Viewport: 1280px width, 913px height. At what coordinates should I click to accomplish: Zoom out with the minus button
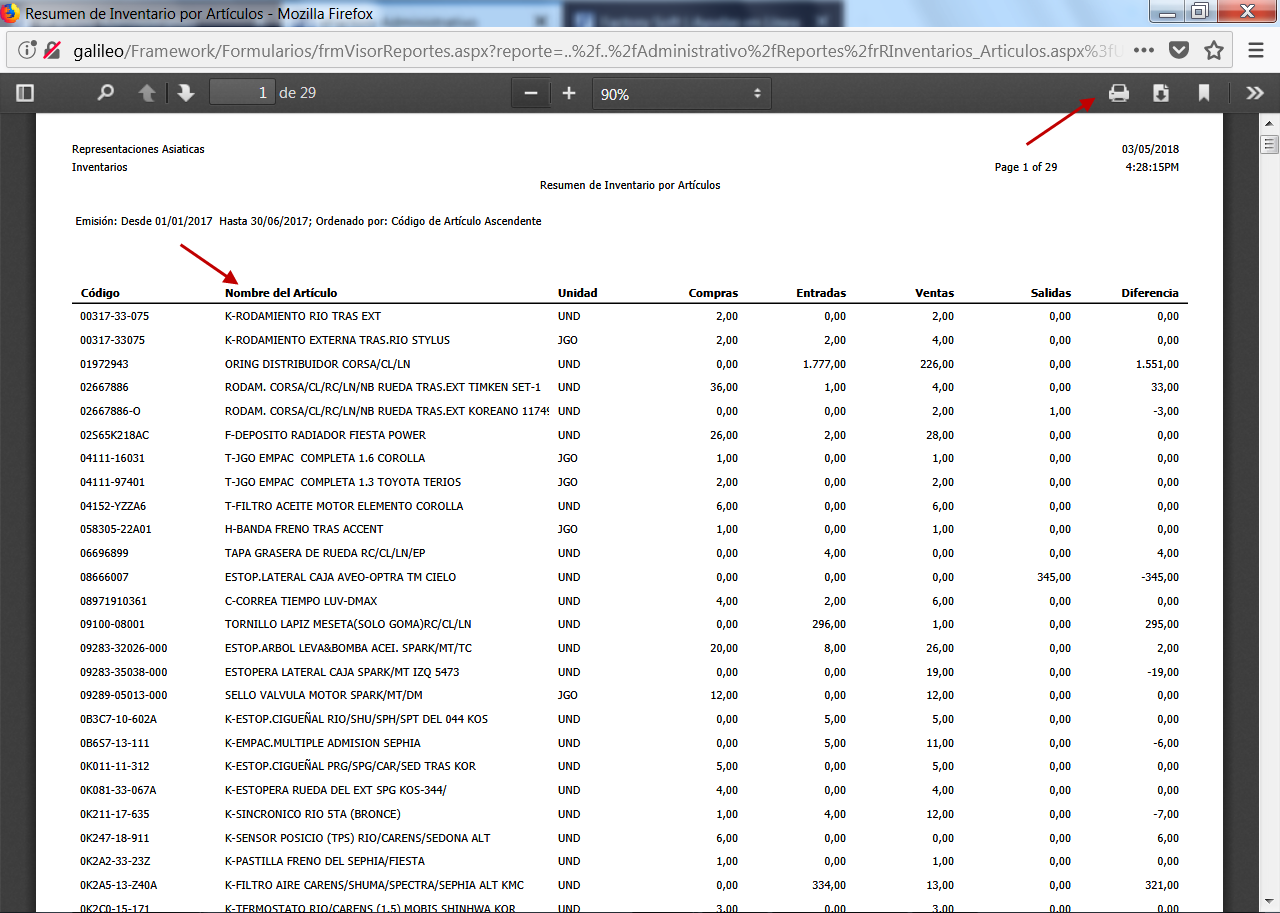pos(531,93)
